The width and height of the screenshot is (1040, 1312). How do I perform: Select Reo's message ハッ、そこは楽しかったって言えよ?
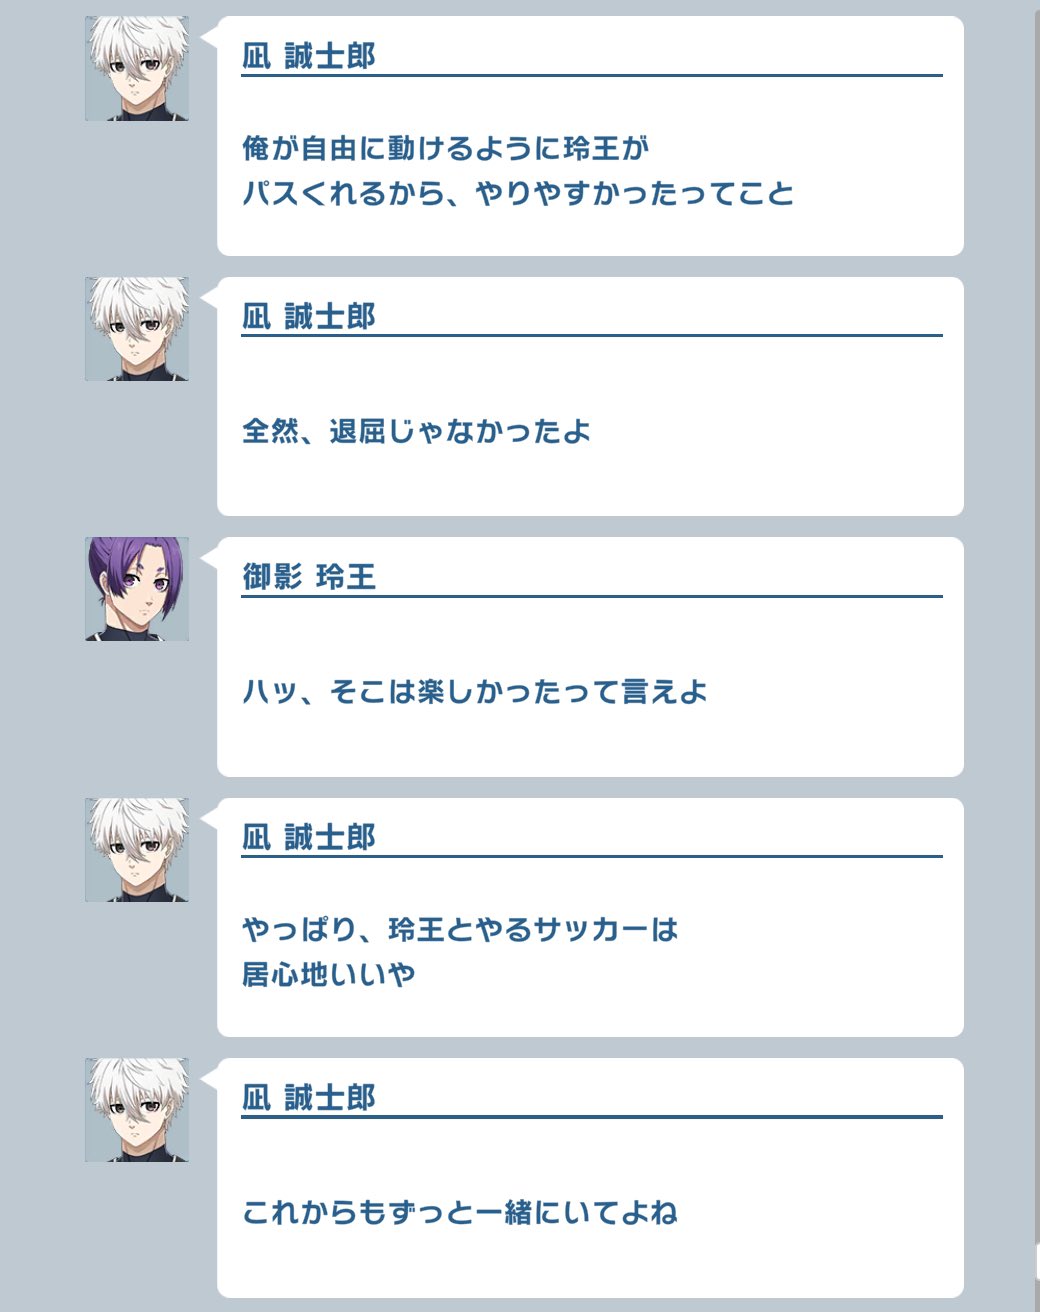tap(475, 691)
